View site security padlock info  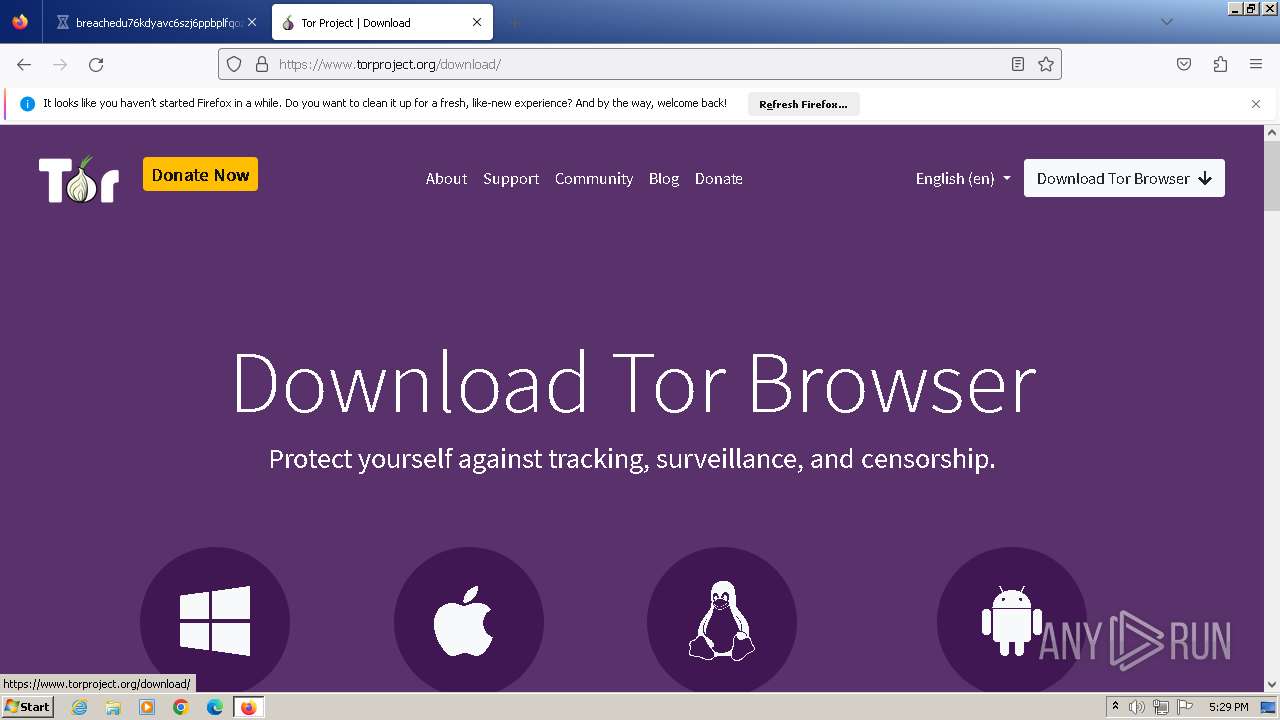(262, 64)
